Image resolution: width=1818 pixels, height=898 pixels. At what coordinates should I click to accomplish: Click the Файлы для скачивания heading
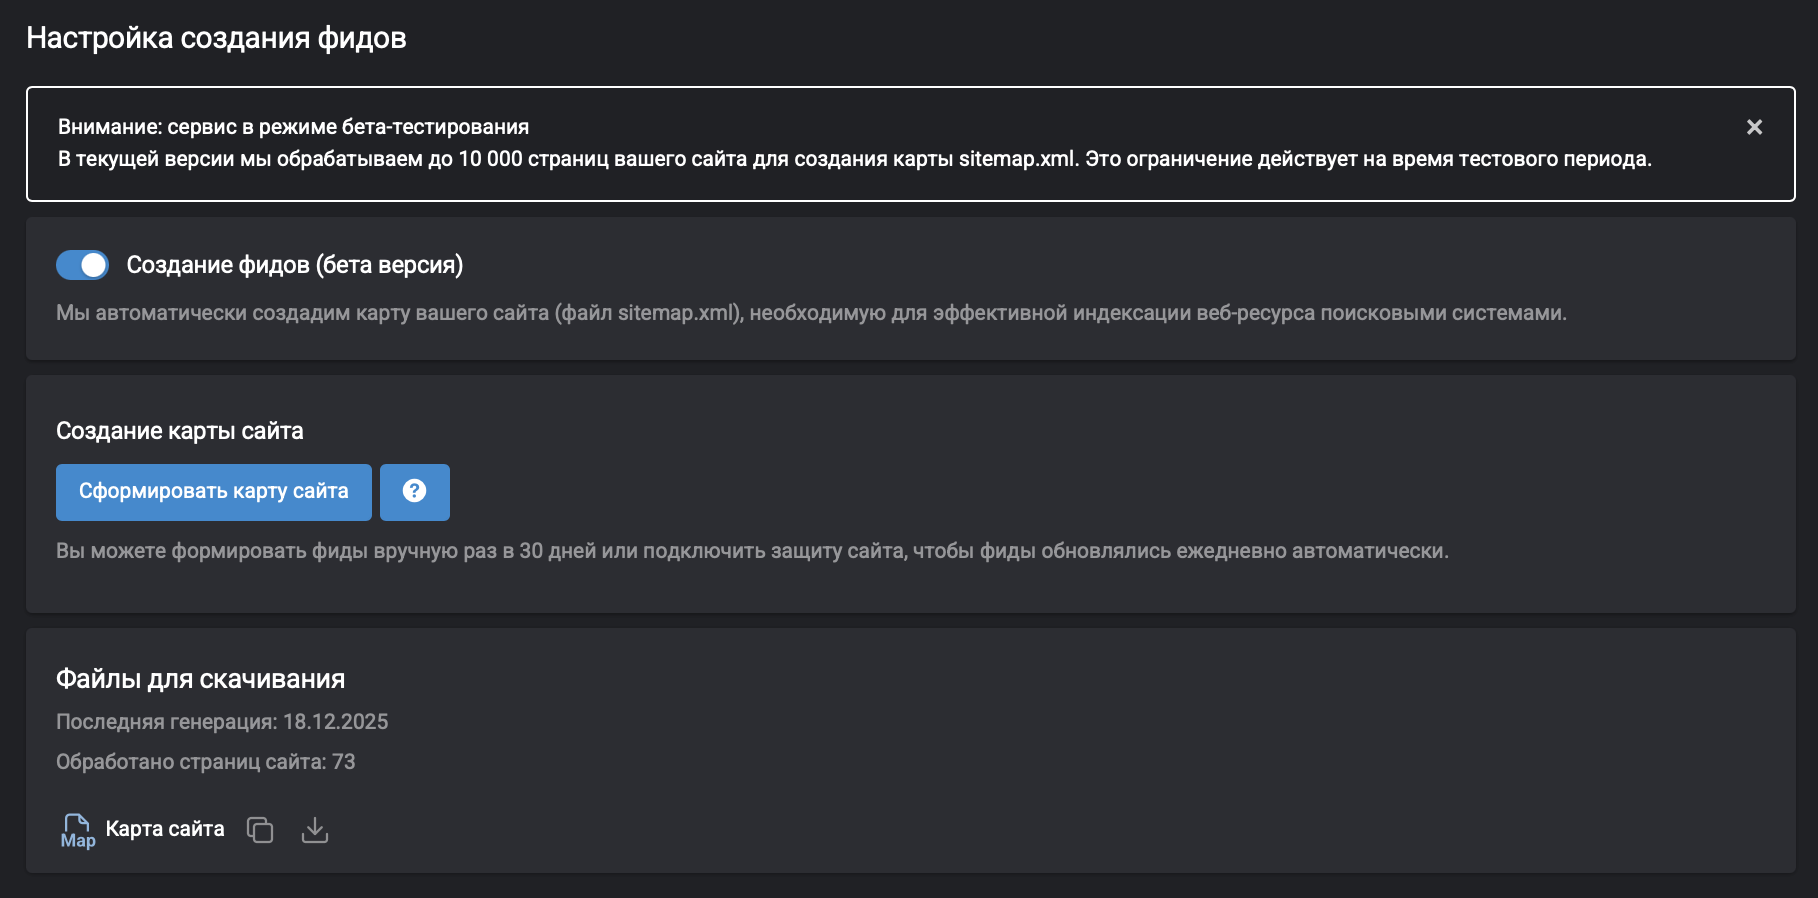tap(200, 678)
